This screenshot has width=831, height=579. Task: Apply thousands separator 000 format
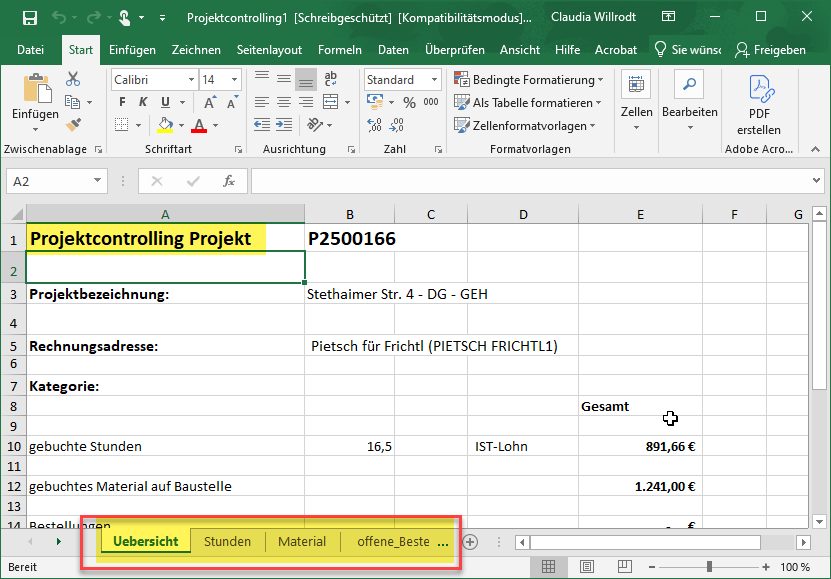pyautogui.click(x=431, y=102)
